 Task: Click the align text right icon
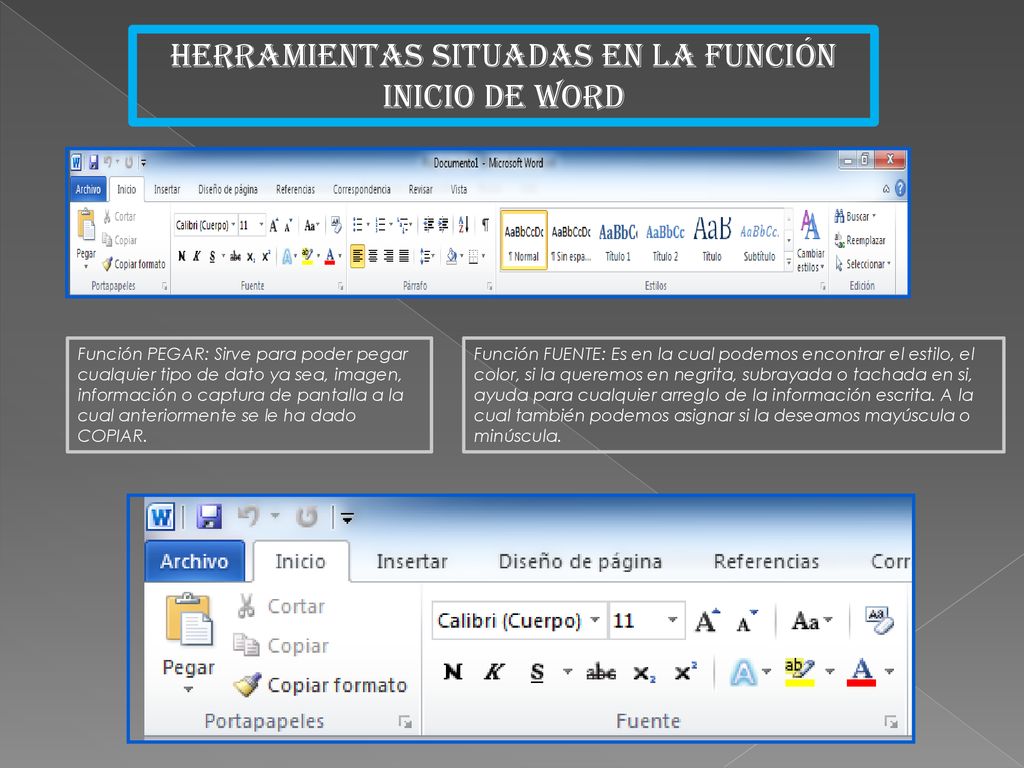pos(389,256)
